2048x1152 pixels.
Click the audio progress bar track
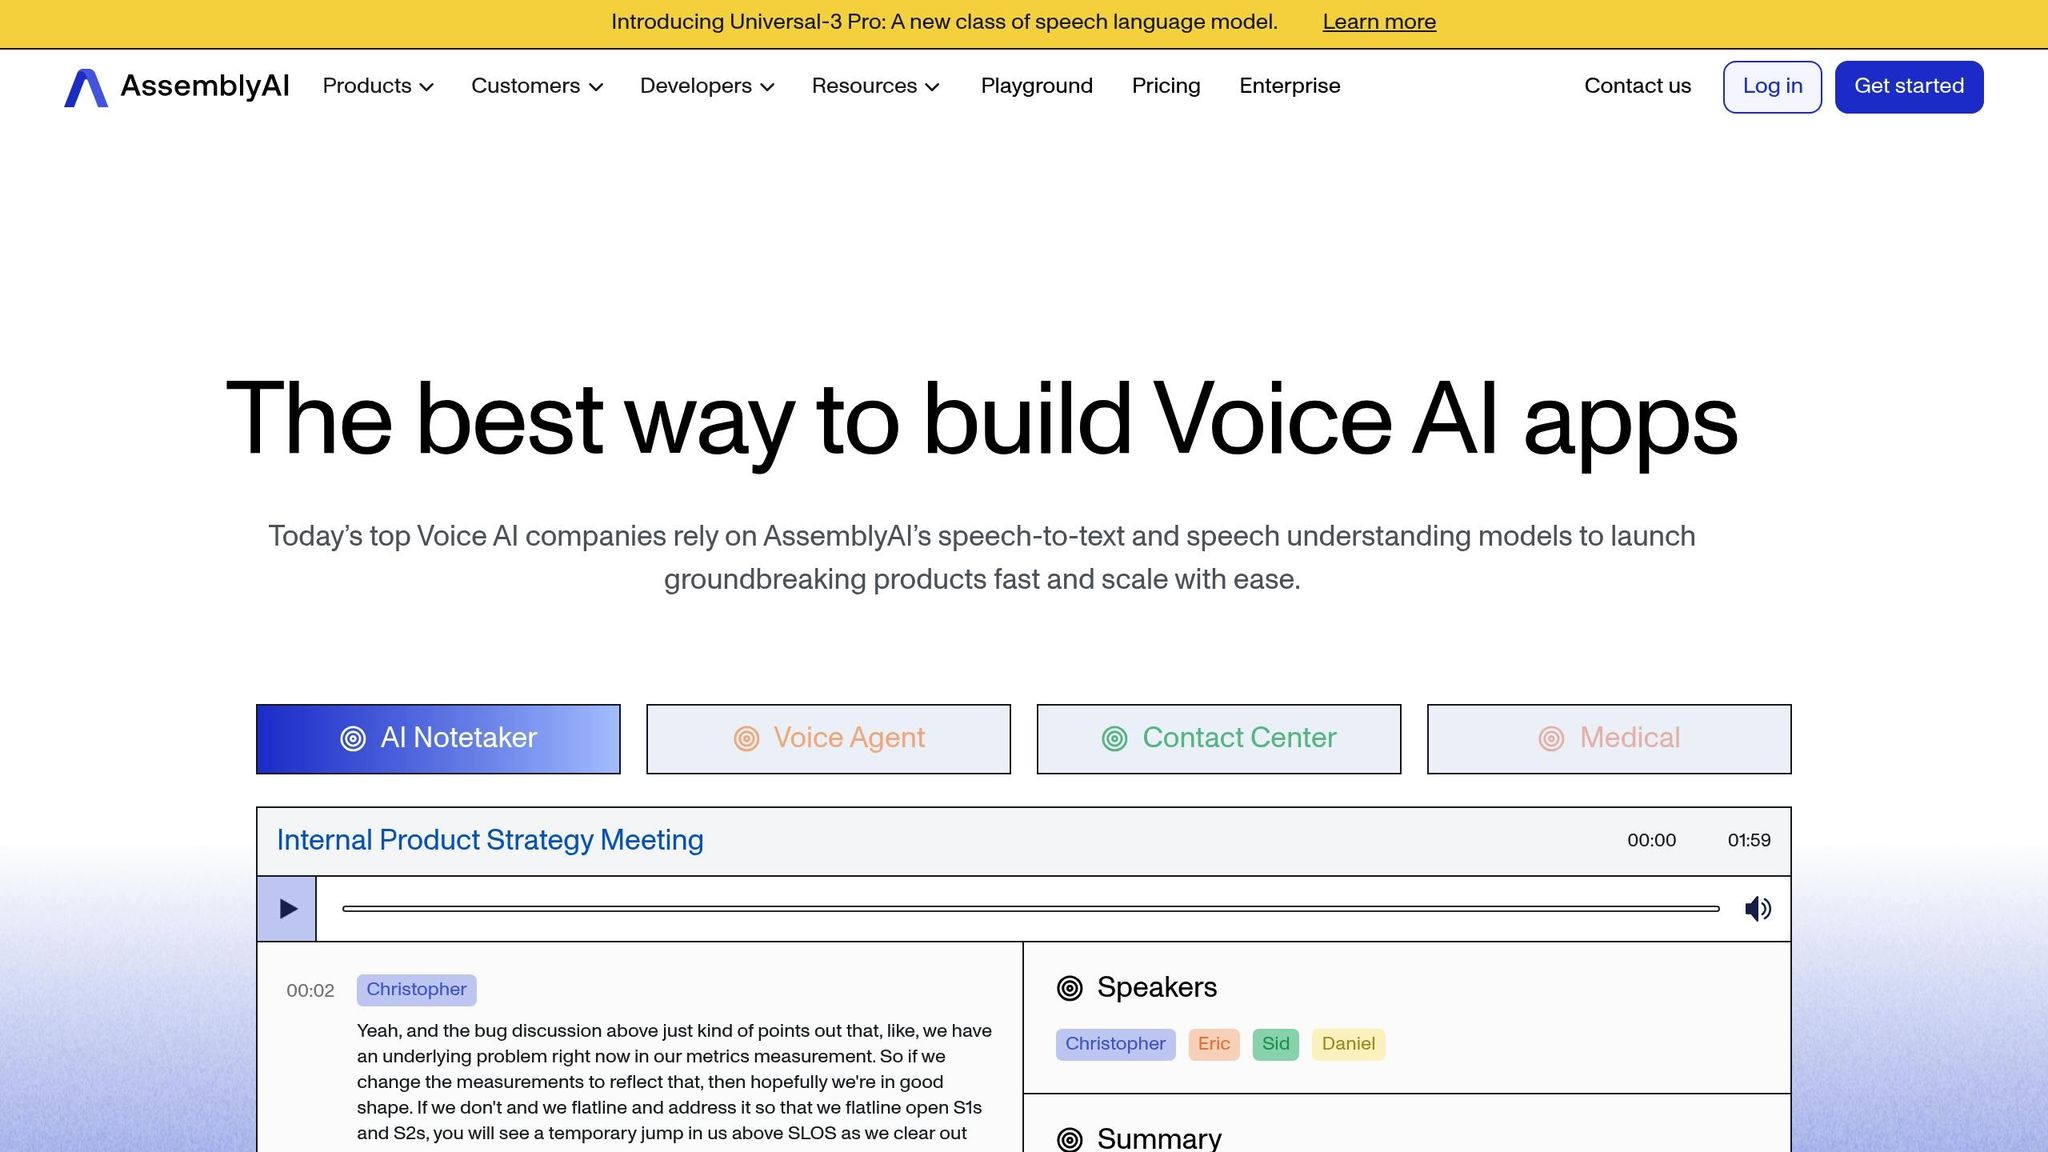(x=1030, y=909)
